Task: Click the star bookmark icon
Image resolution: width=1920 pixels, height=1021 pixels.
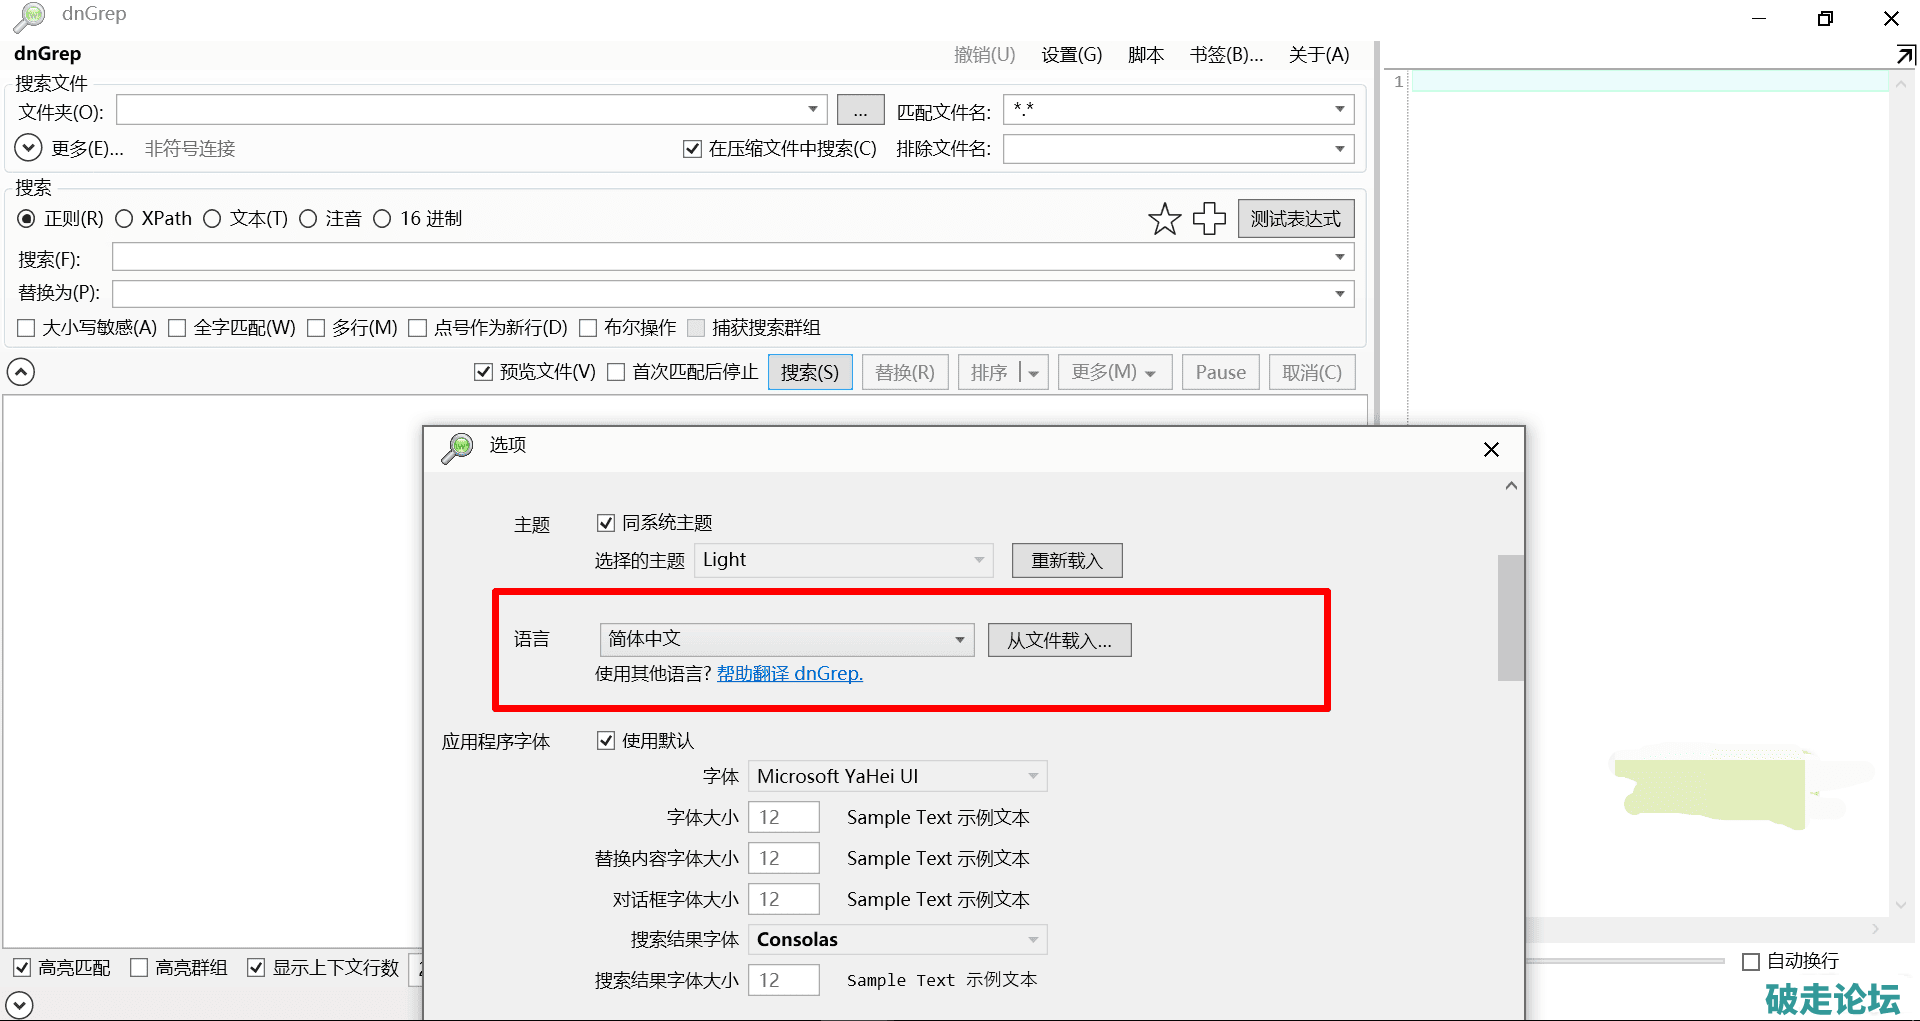Action: 1164,219
